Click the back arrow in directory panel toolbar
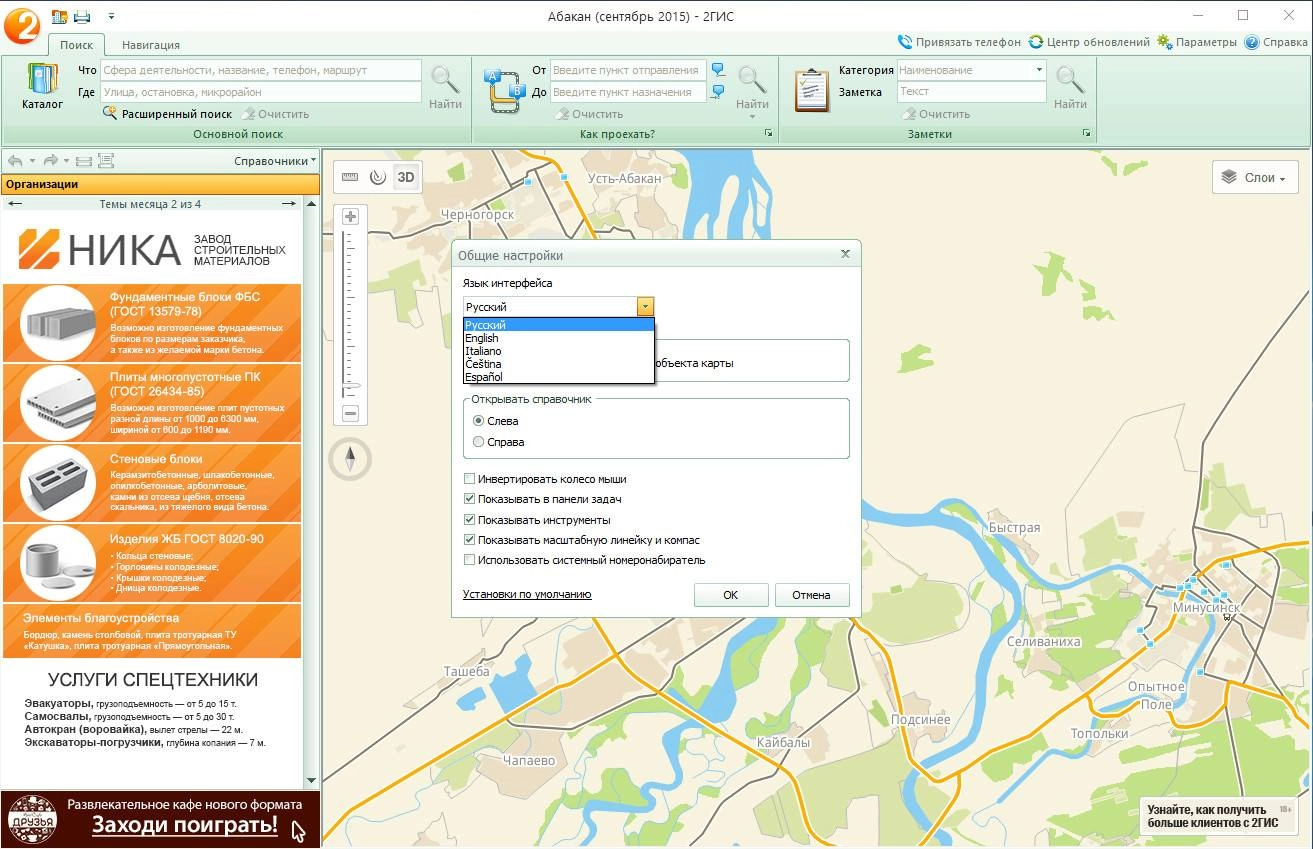 coord(15,160)
